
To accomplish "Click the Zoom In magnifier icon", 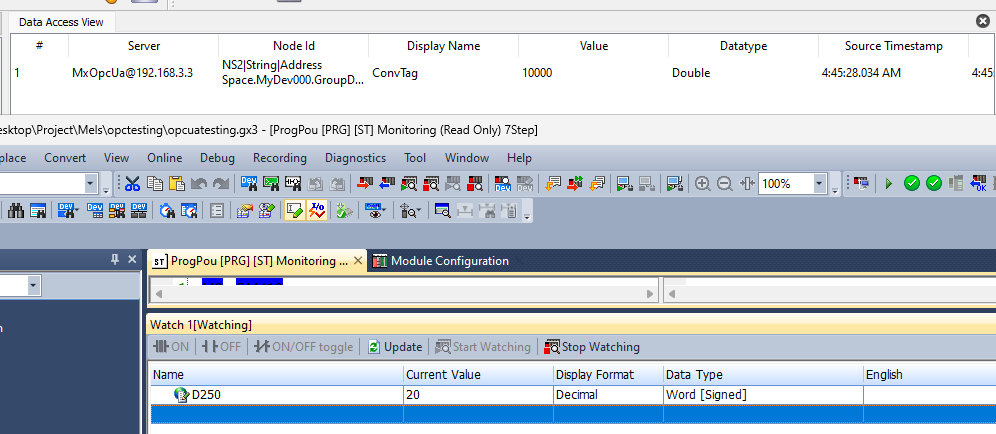I will 702,184.
